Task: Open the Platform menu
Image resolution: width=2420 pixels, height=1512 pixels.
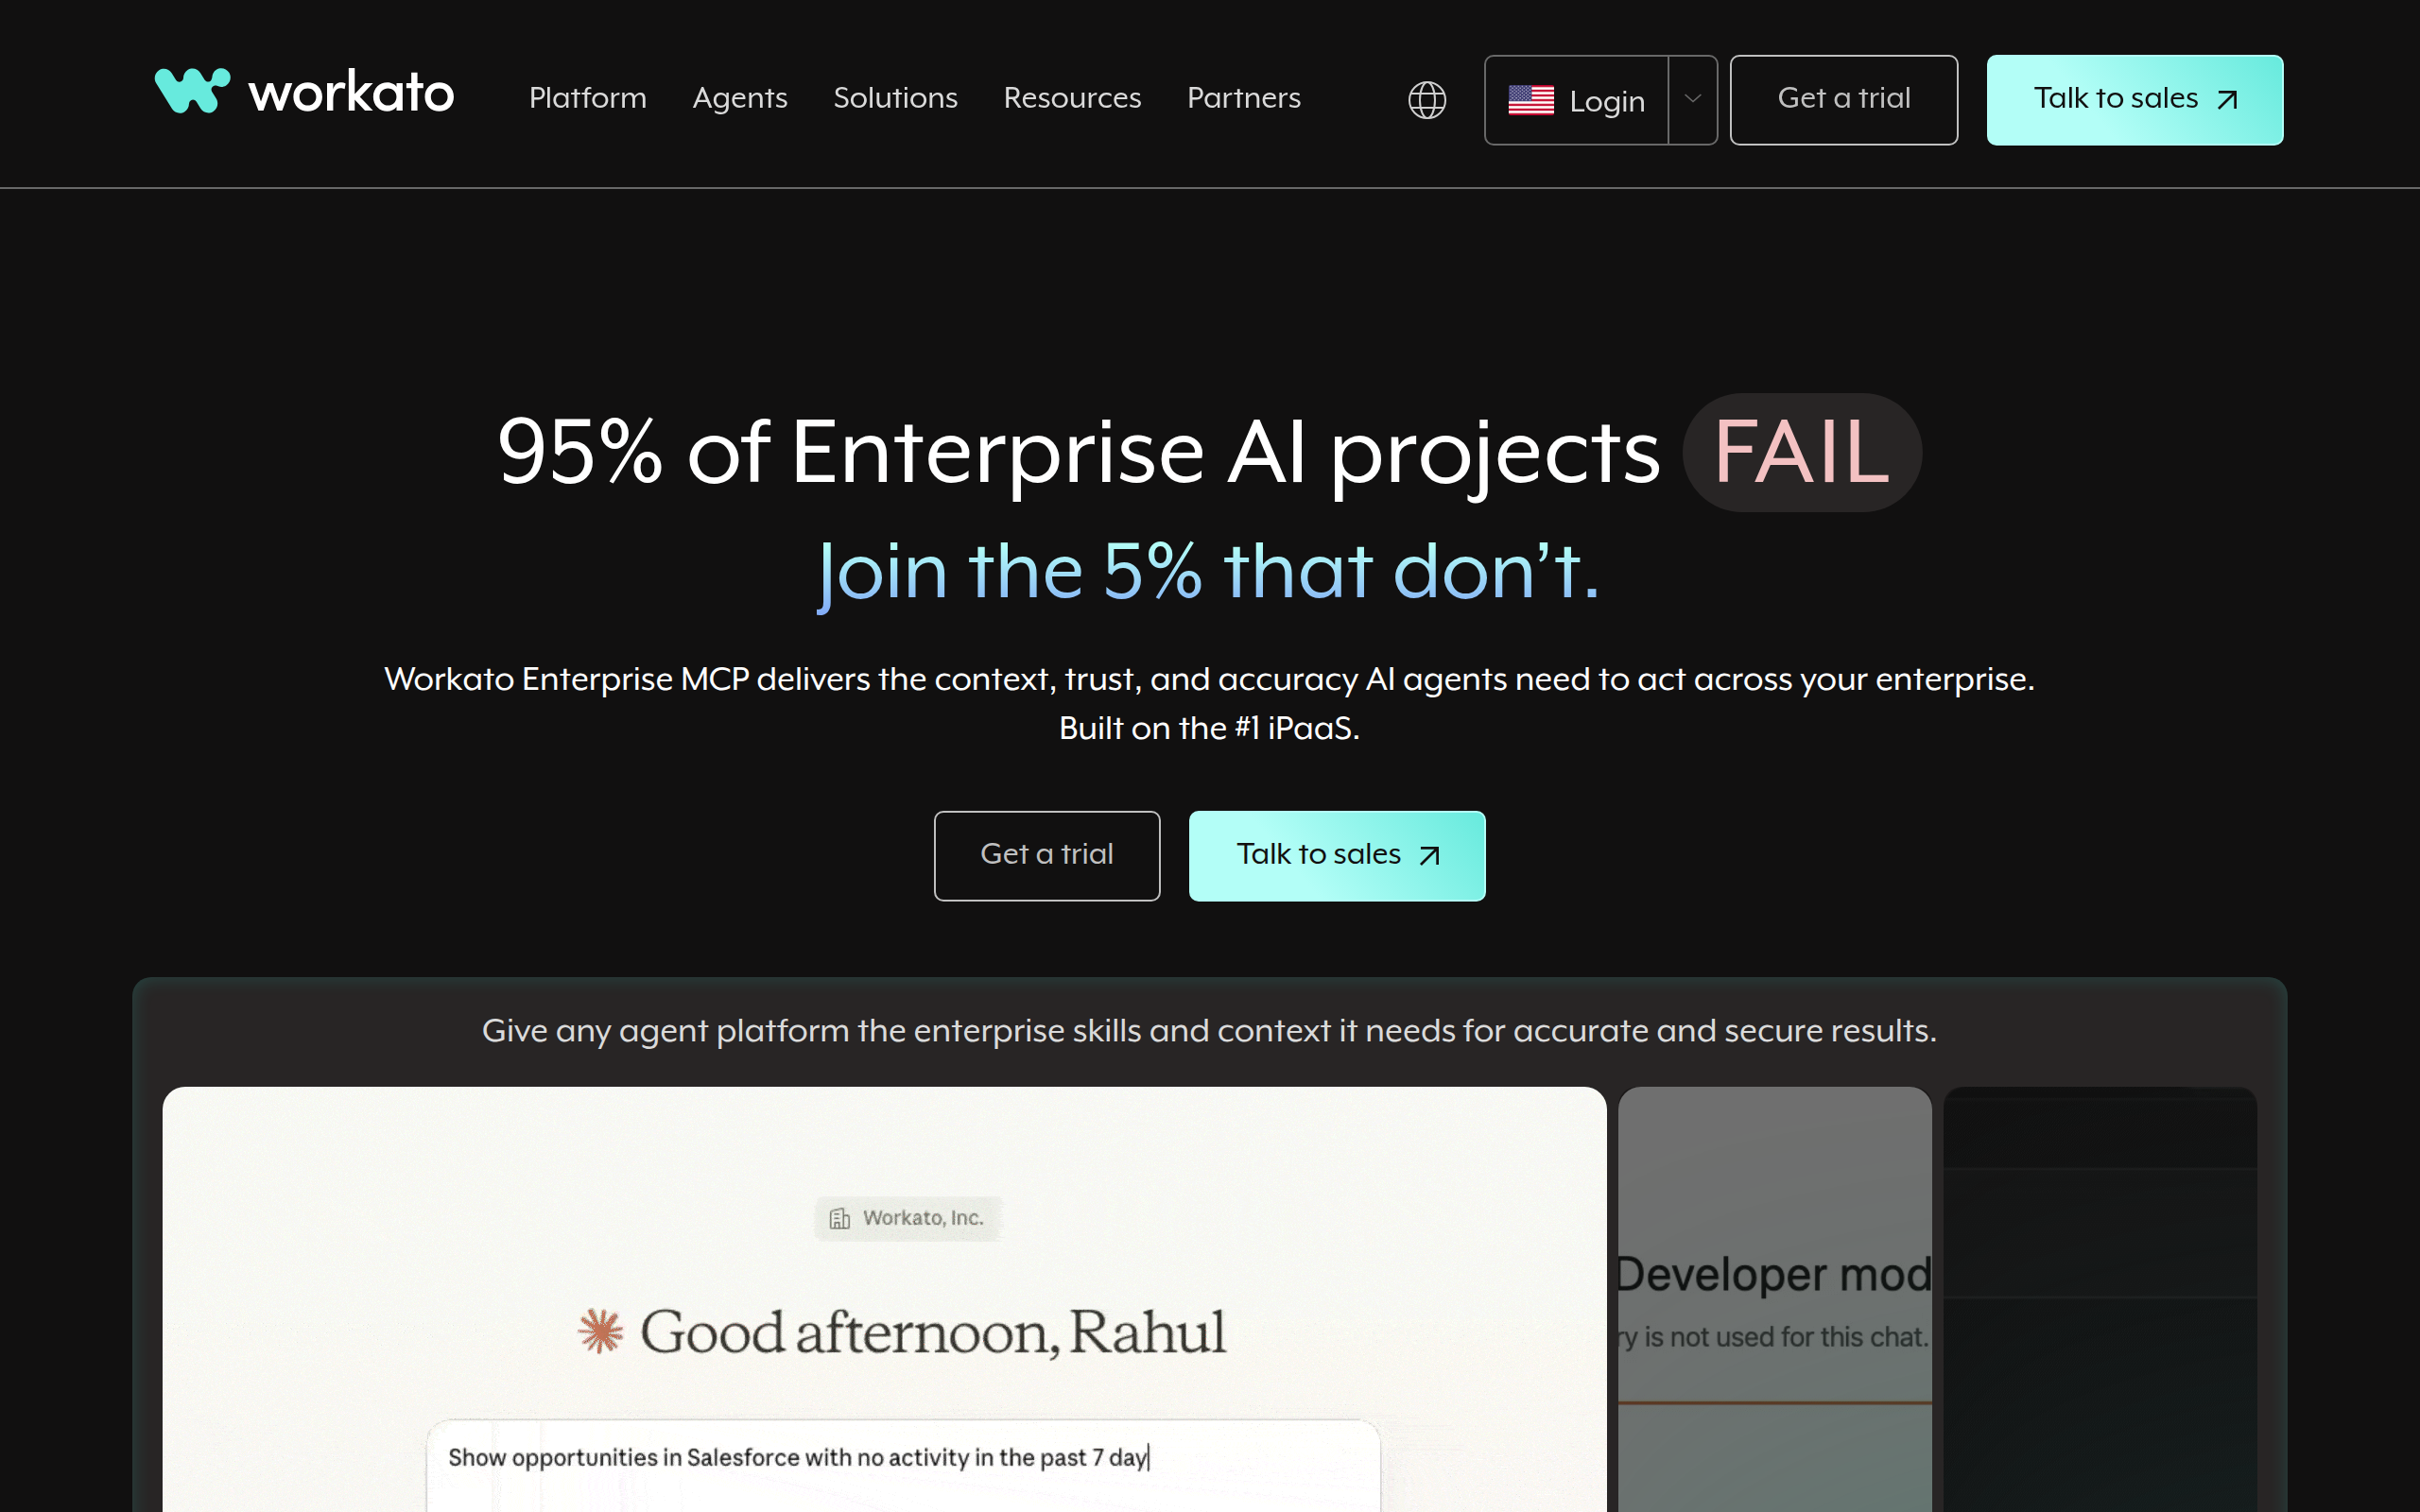Action: click(587, 98)
